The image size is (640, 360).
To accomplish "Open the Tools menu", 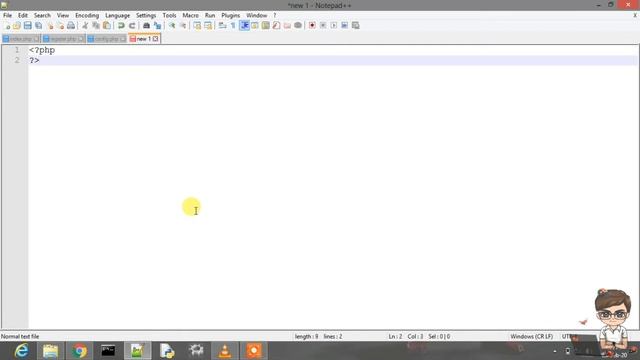I will pos(169,15).
